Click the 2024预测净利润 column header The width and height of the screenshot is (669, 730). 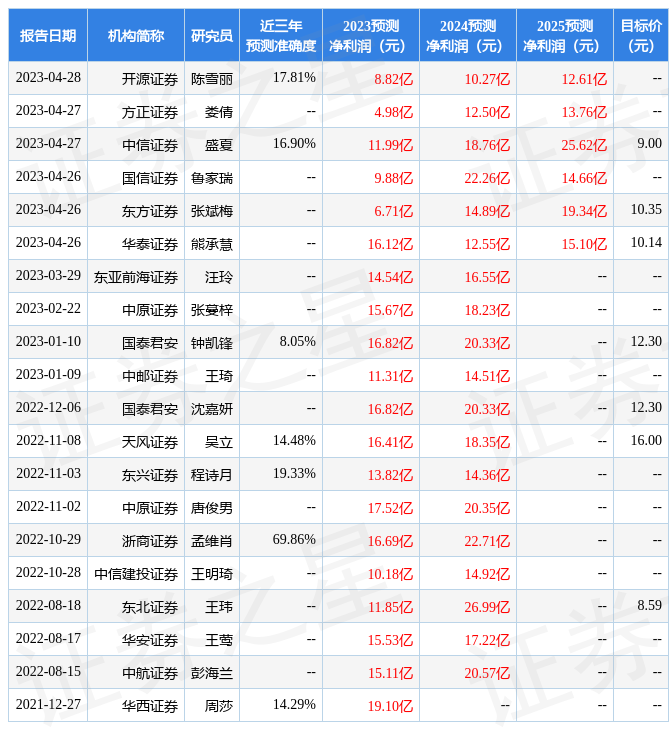(468, 35)
